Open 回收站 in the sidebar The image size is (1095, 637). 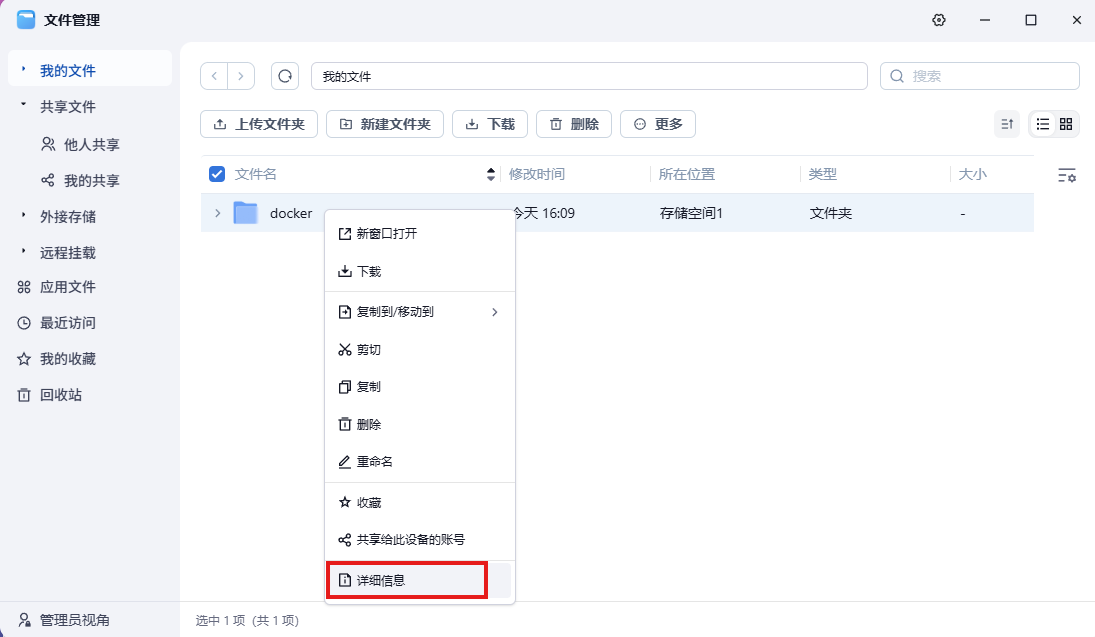tap(60, 395)
